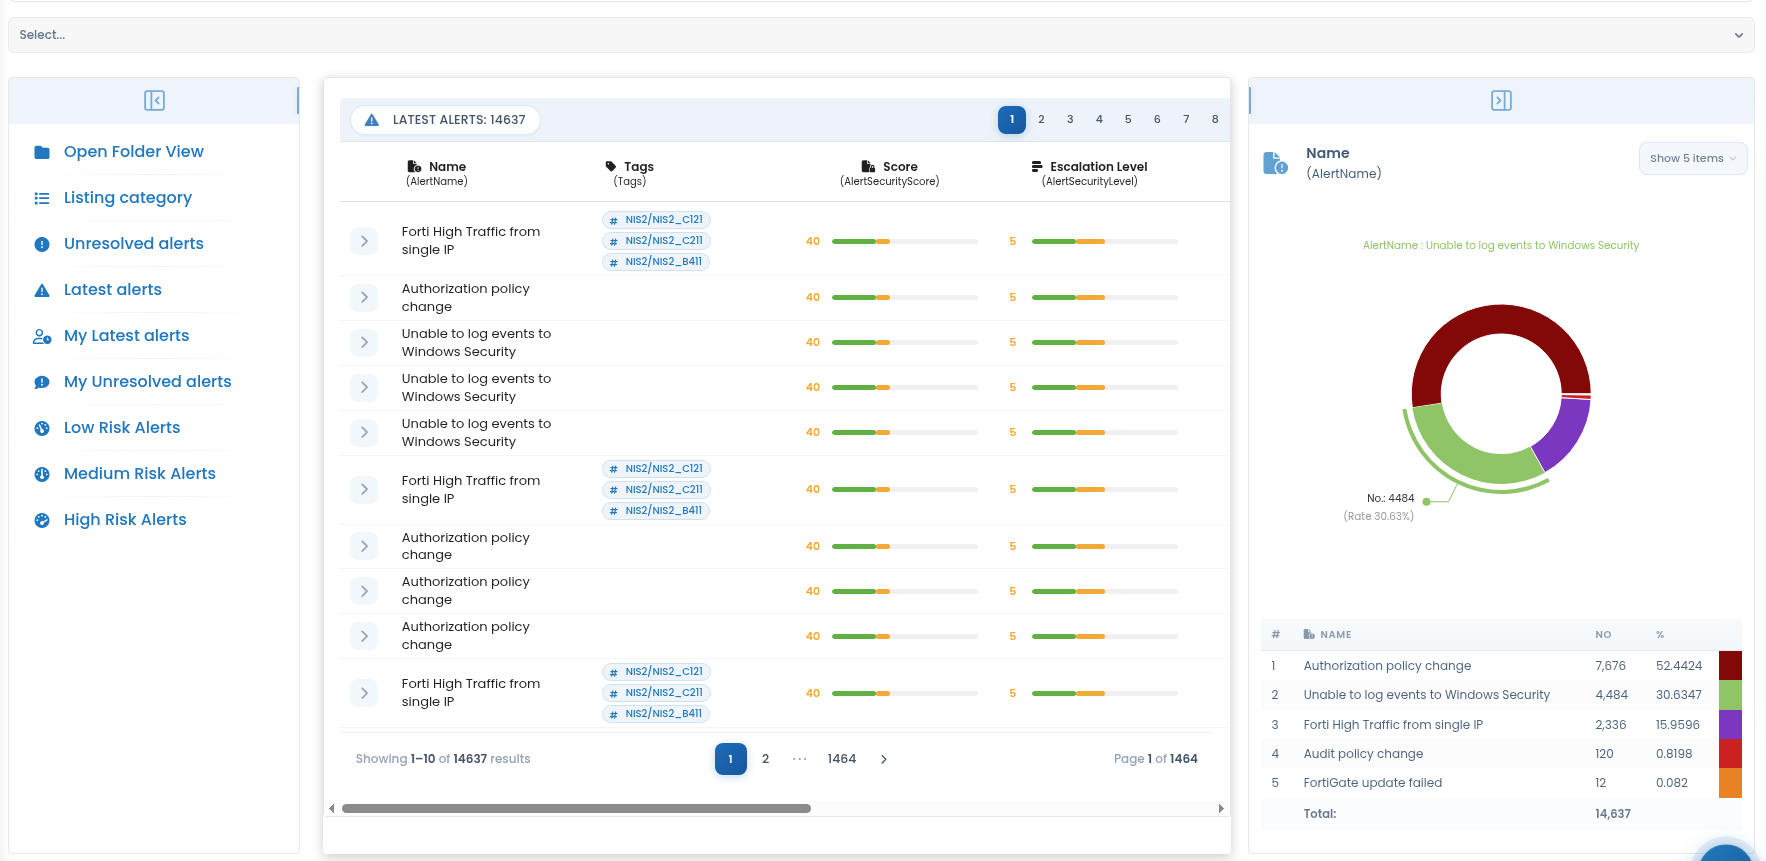
Task: Go to page 4 in top pagination
Action: (x=1099, y=120)
